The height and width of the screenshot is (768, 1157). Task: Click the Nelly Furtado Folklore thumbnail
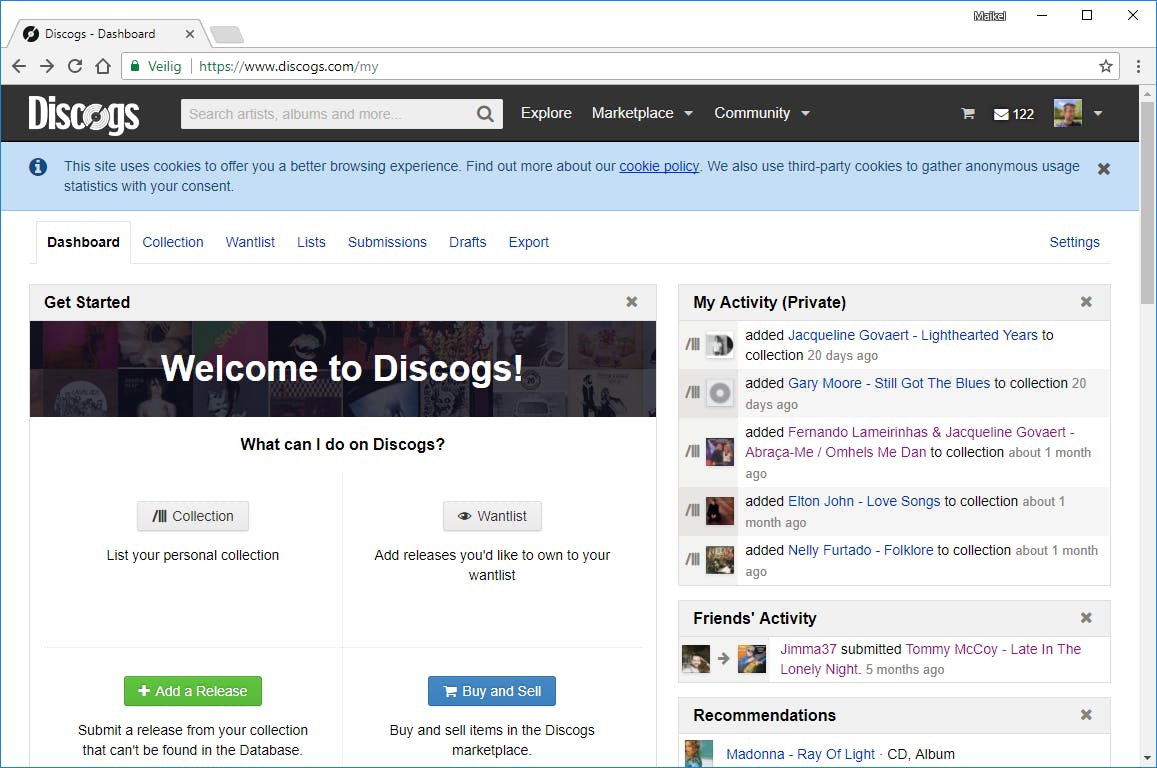click(x=720, y=560)
